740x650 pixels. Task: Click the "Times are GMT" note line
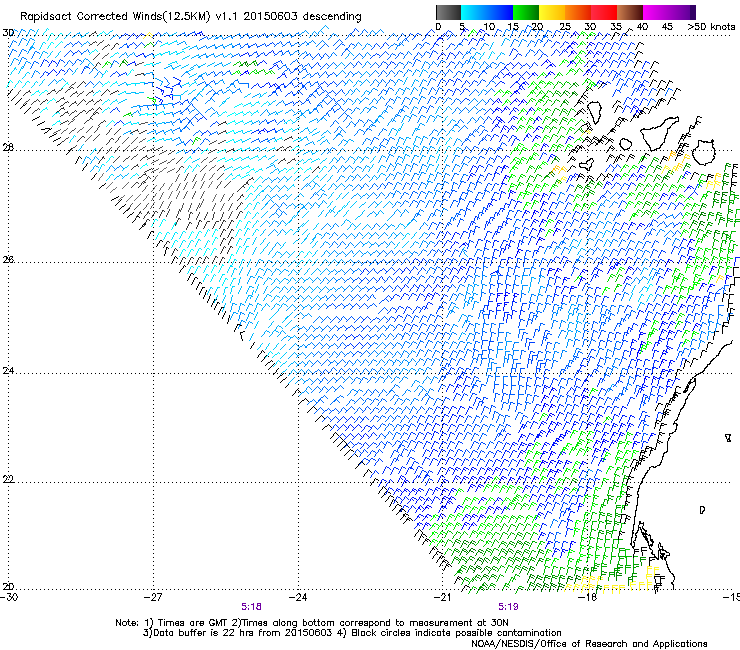[x=311, y=623]
